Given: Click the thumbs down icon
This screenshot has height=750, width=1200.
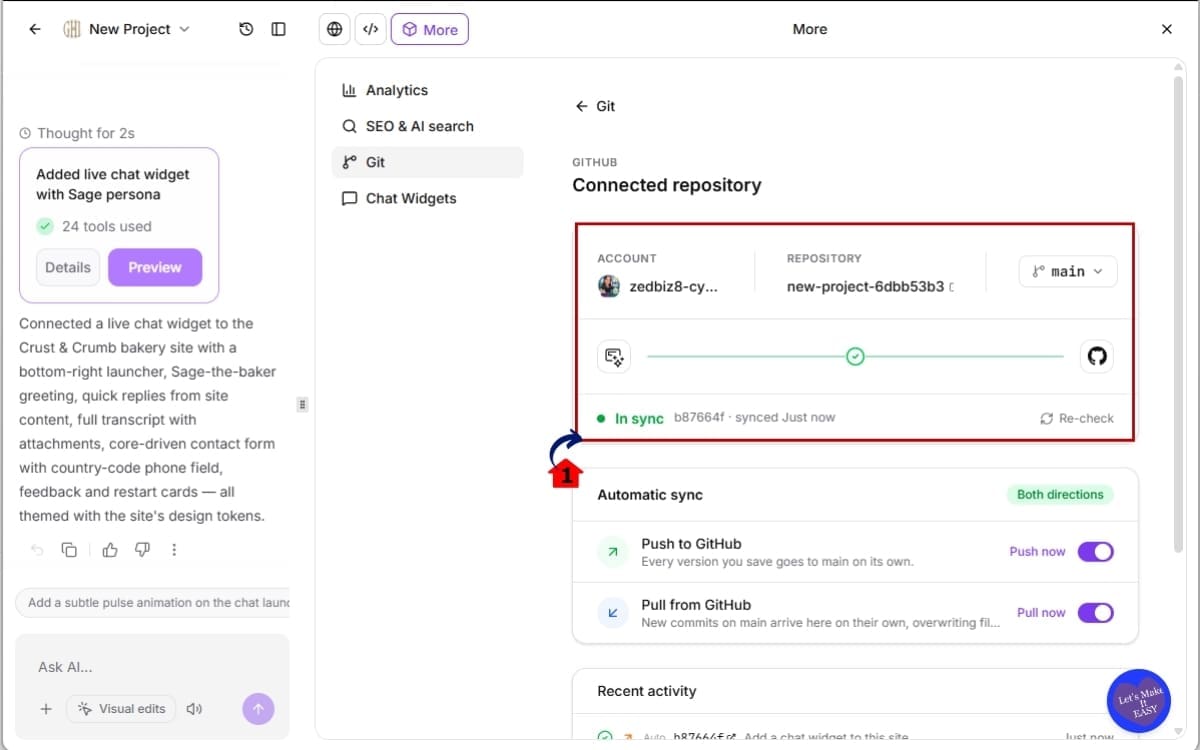Looking at the screenshot, I should click(142, 550).
